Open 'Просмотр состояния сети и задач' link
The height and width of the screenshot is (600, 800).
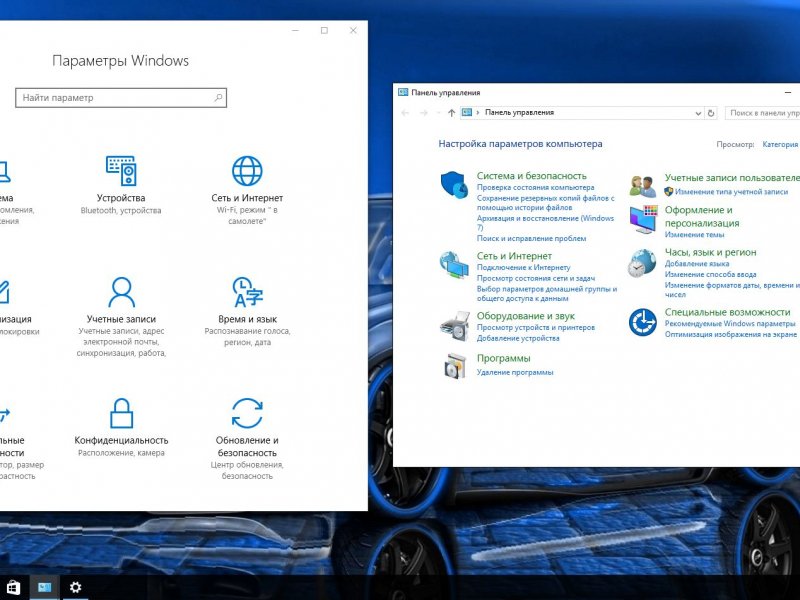(x=536, y=278)
